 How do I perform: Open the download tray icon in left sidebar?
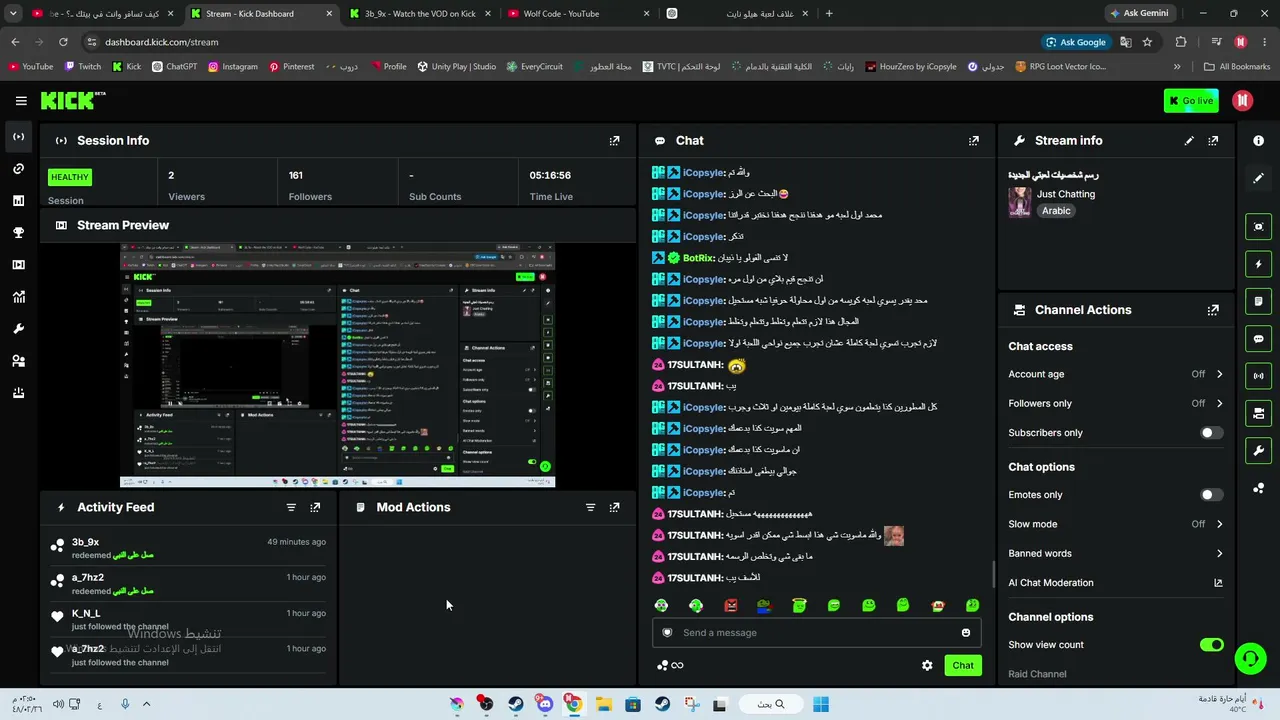18,393
